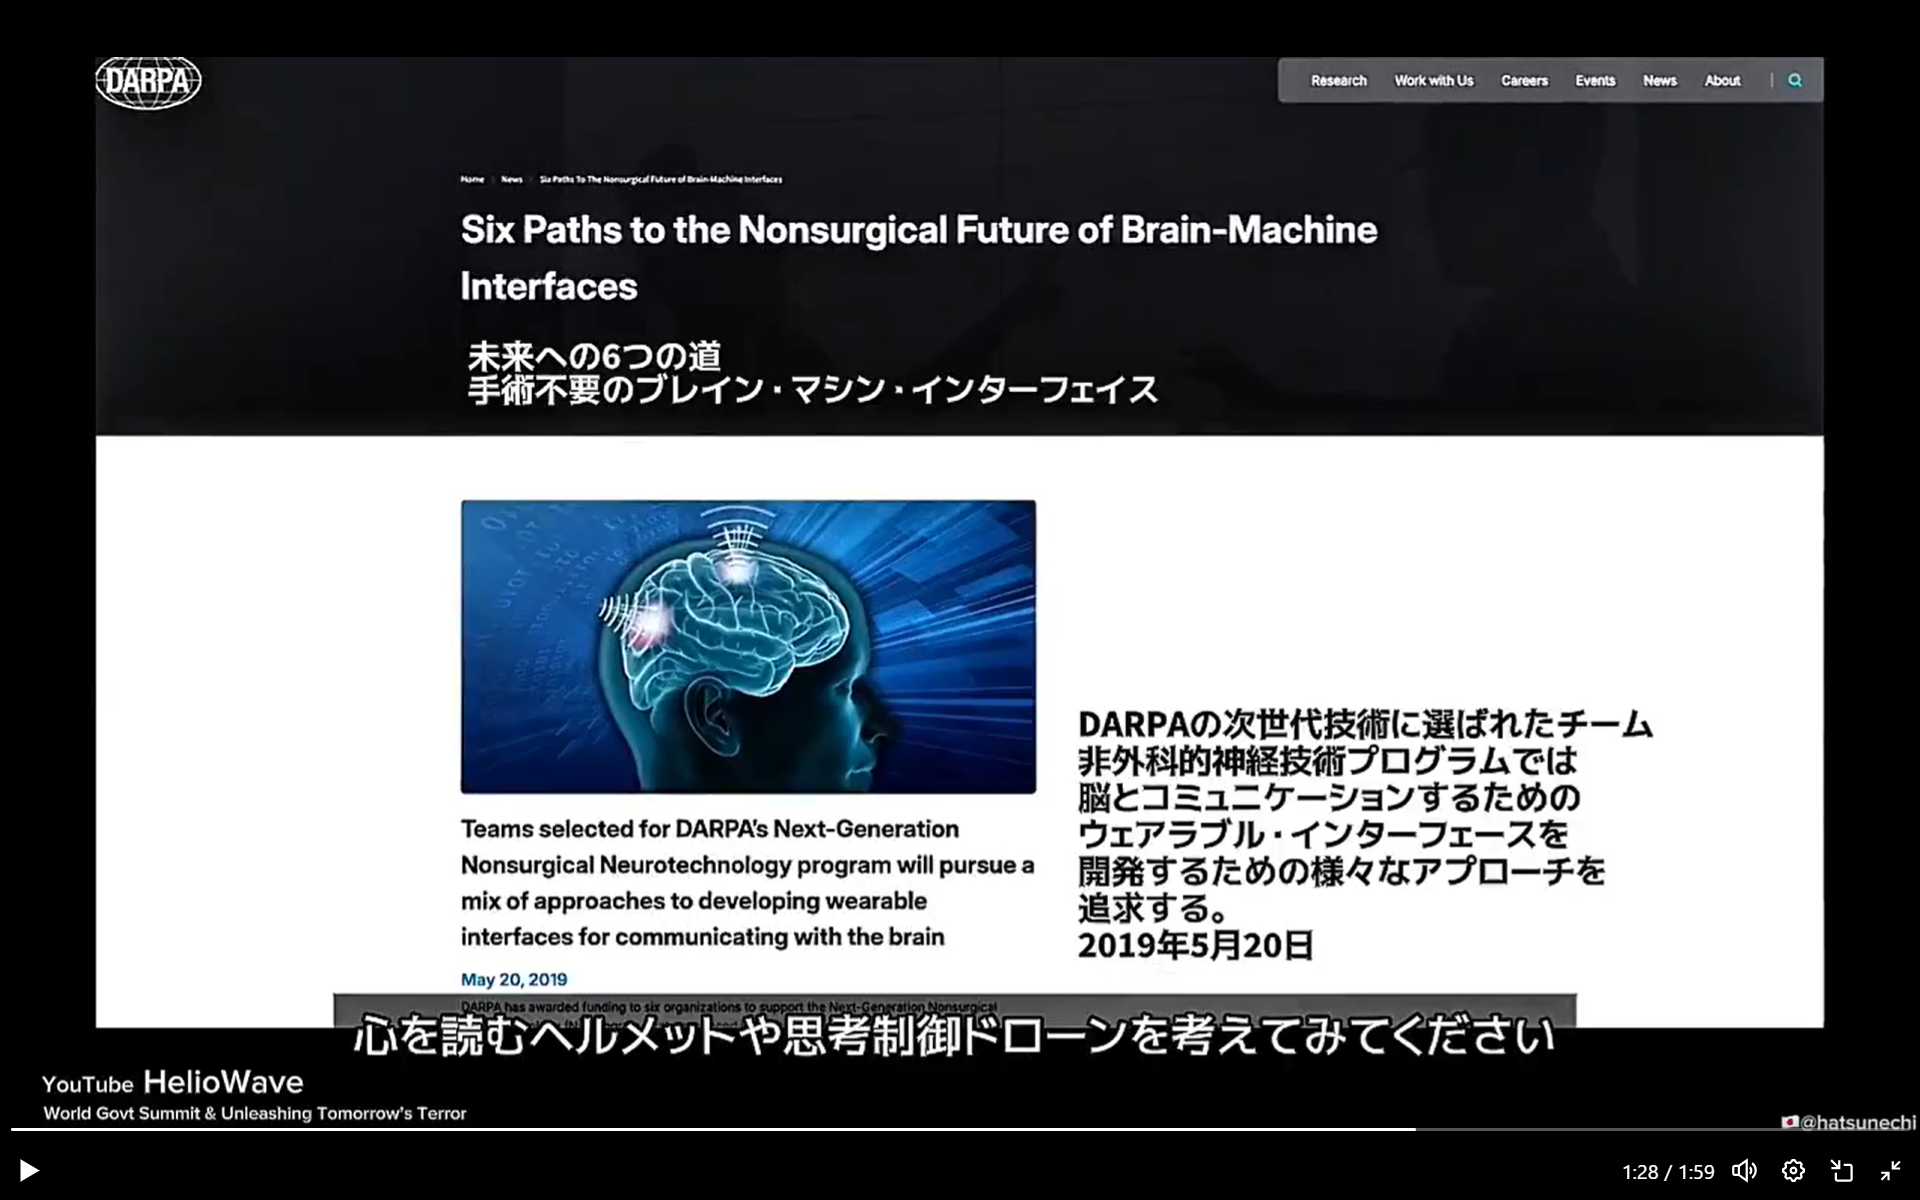Click the picture-in-picture icon

click(1842, 1171)
